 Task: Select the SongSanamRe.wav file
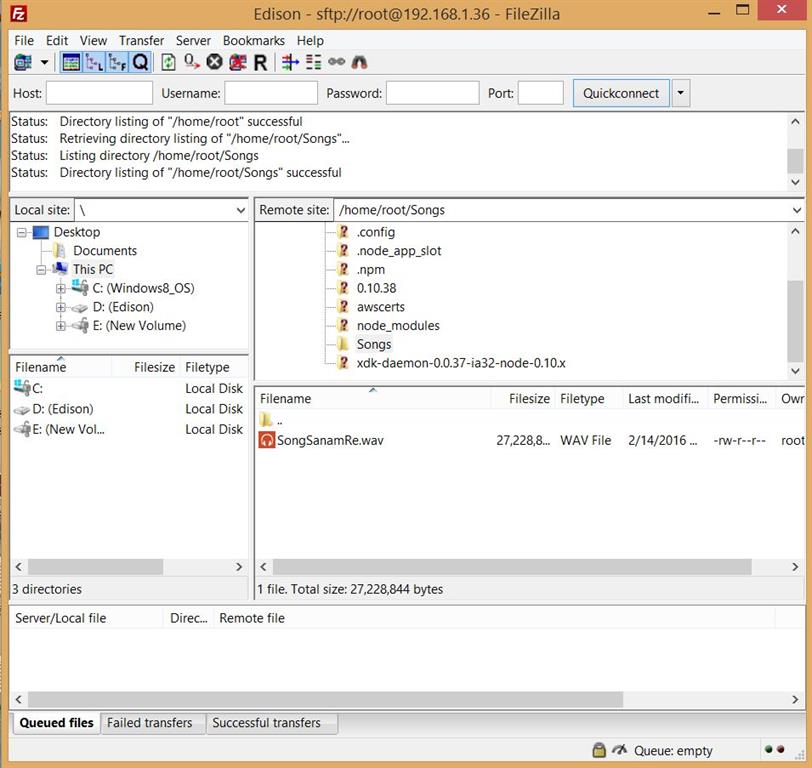[x=330, y=440]
